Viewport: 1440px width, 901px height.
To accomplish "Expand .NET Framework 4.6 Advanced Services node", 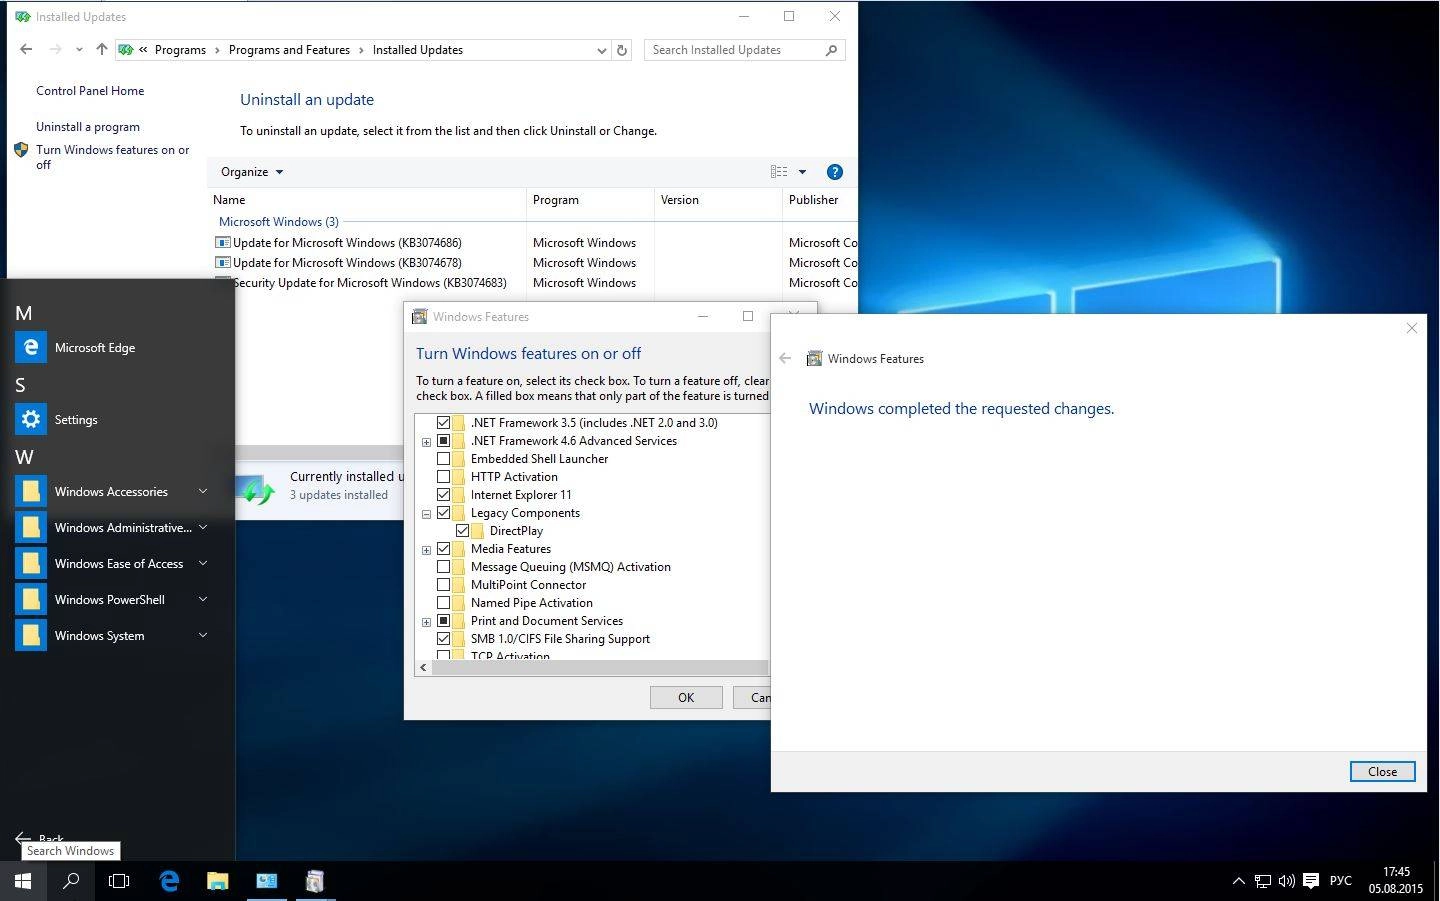I will (426, 442).
